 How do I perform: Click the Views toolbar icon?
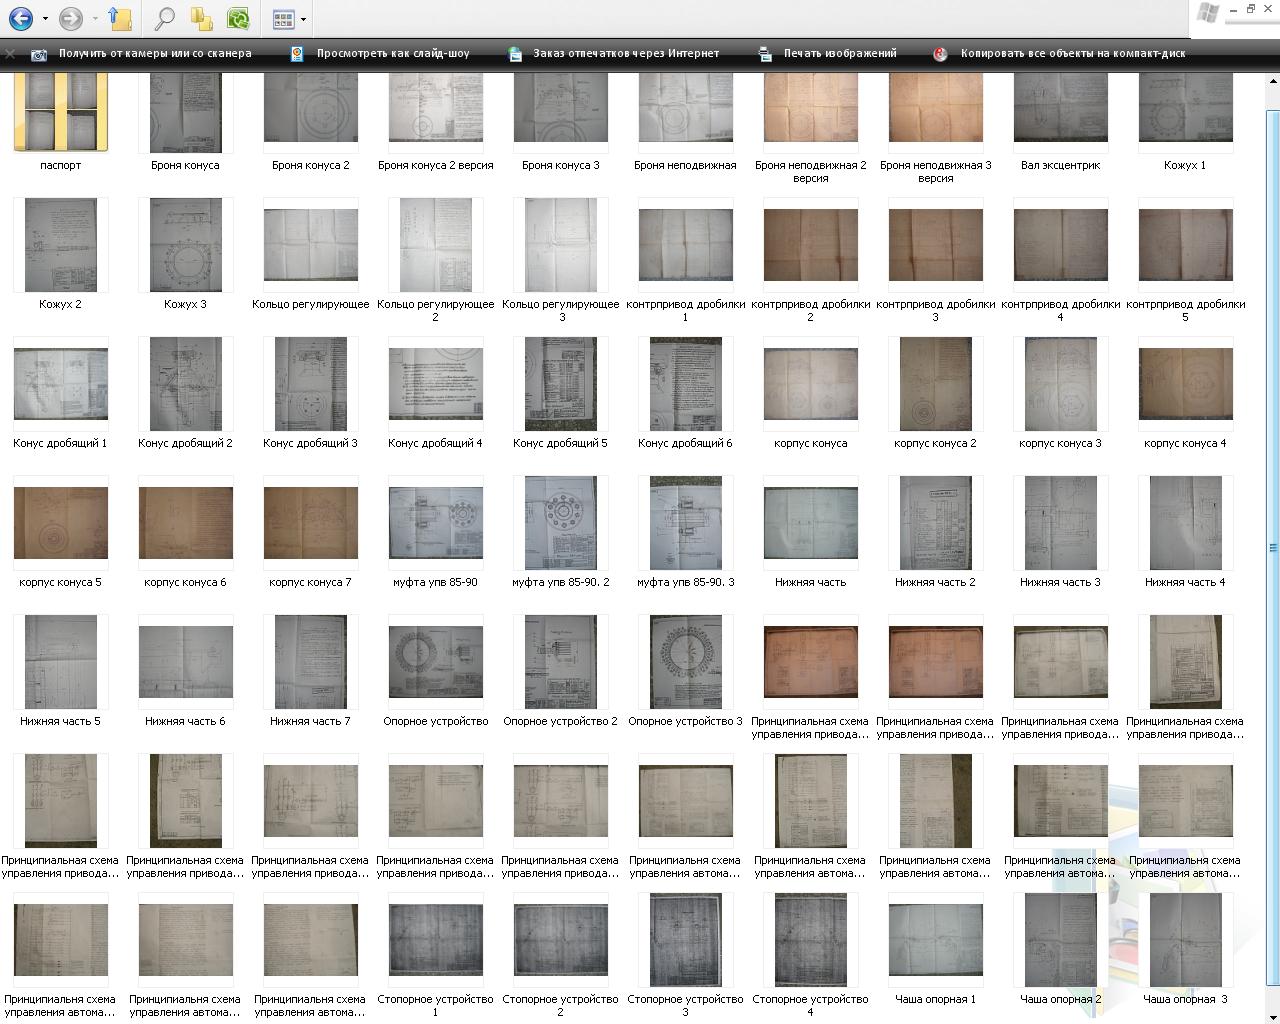click(284, 18)
